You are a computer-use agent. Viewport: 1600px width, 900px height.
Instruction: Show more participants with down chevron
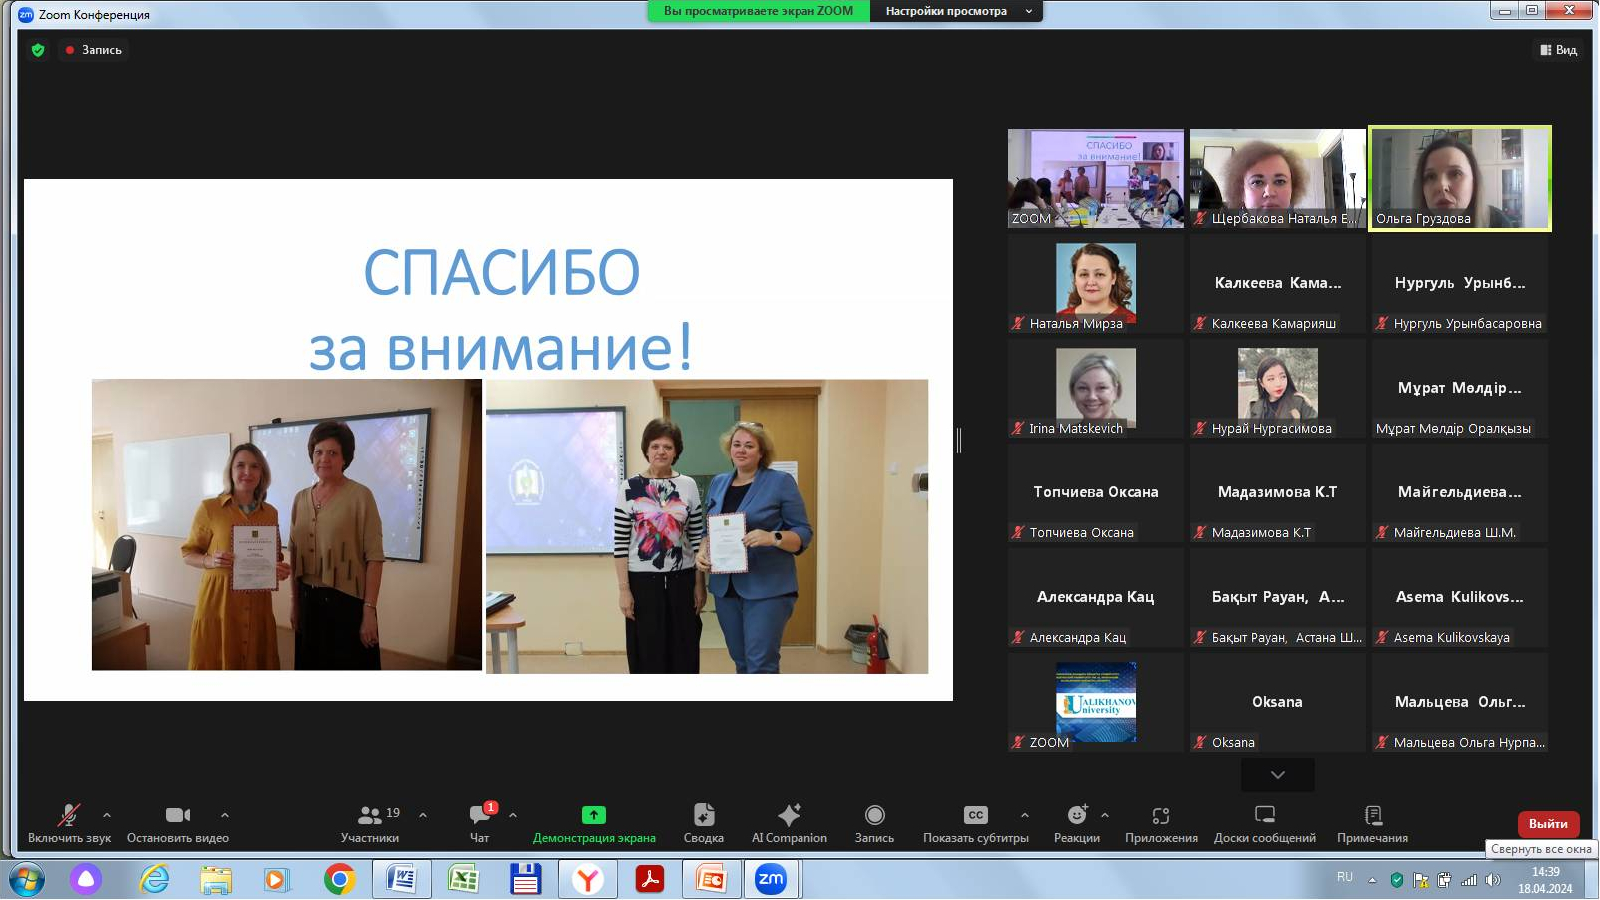[x=1278, y=775]
